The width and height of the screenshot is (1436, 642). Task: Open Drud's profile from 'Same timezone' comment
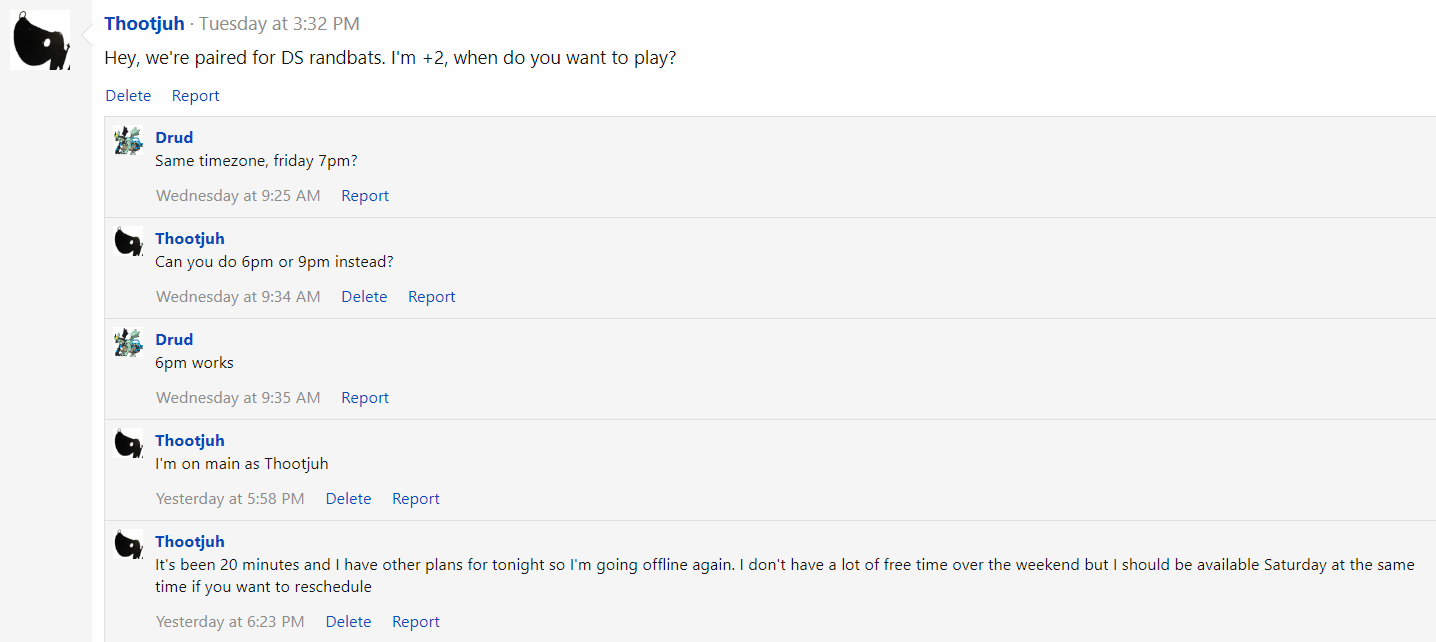(174, 138)
